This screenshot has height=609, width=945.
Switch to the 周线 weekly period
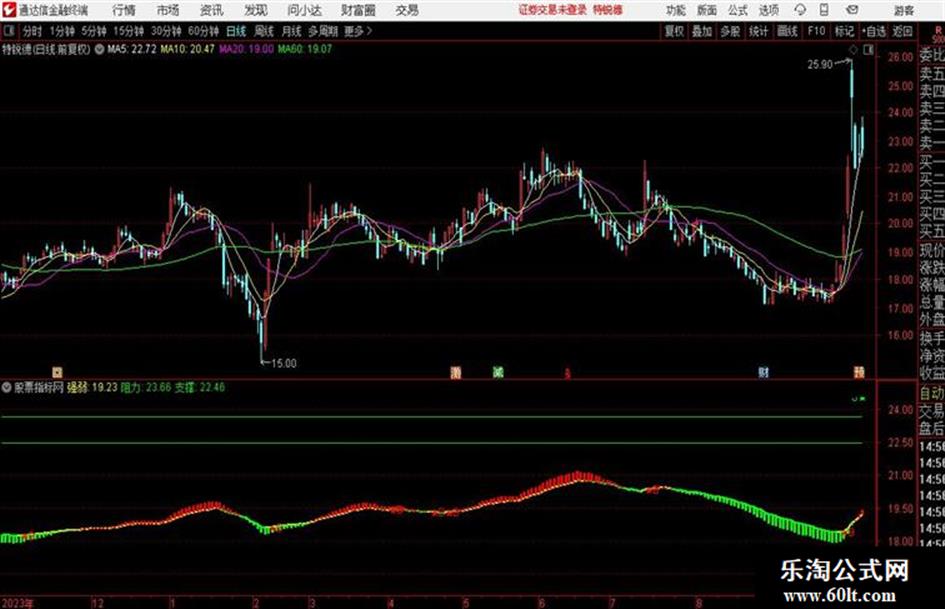[x=264, y=31]
